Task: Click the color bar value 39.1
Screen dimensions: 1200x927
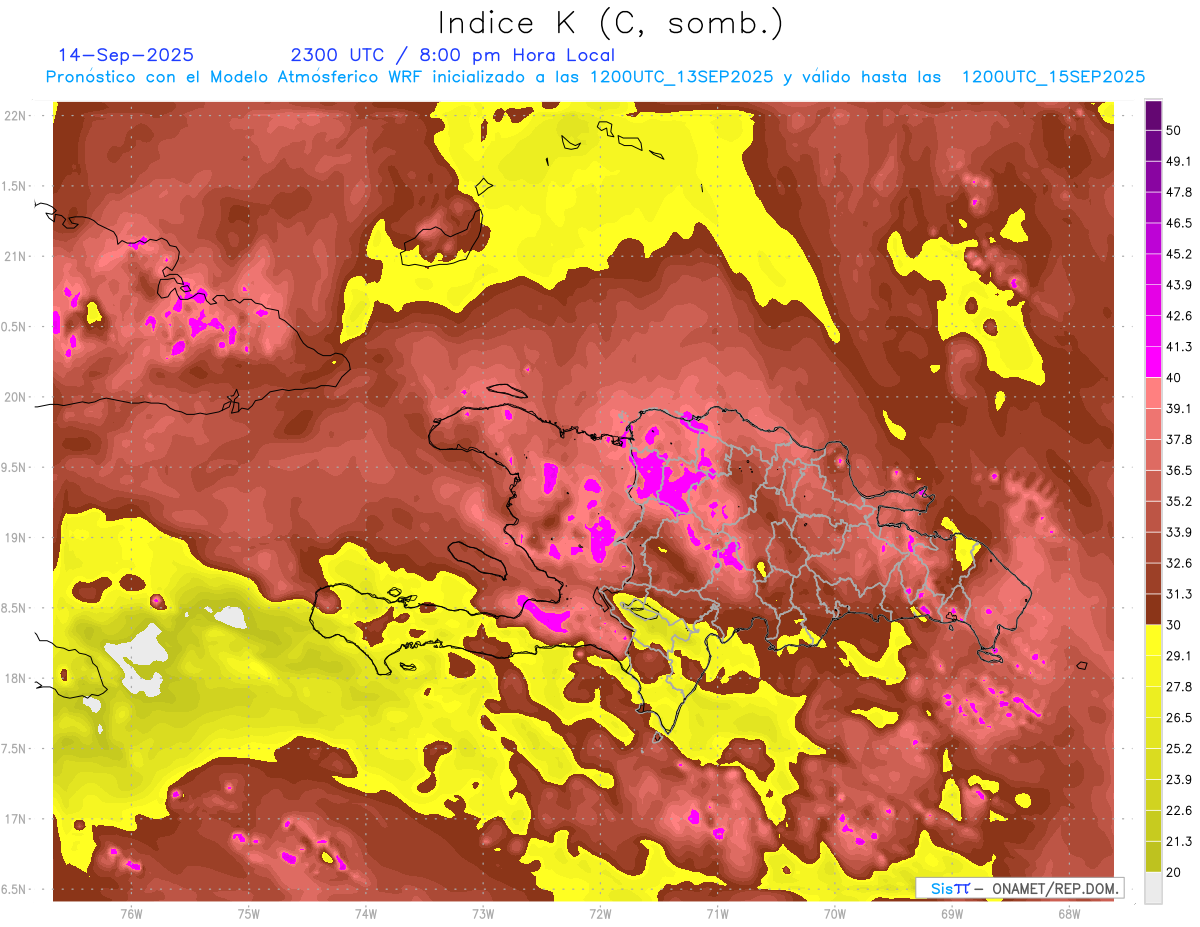Action: pos(1178,409)
